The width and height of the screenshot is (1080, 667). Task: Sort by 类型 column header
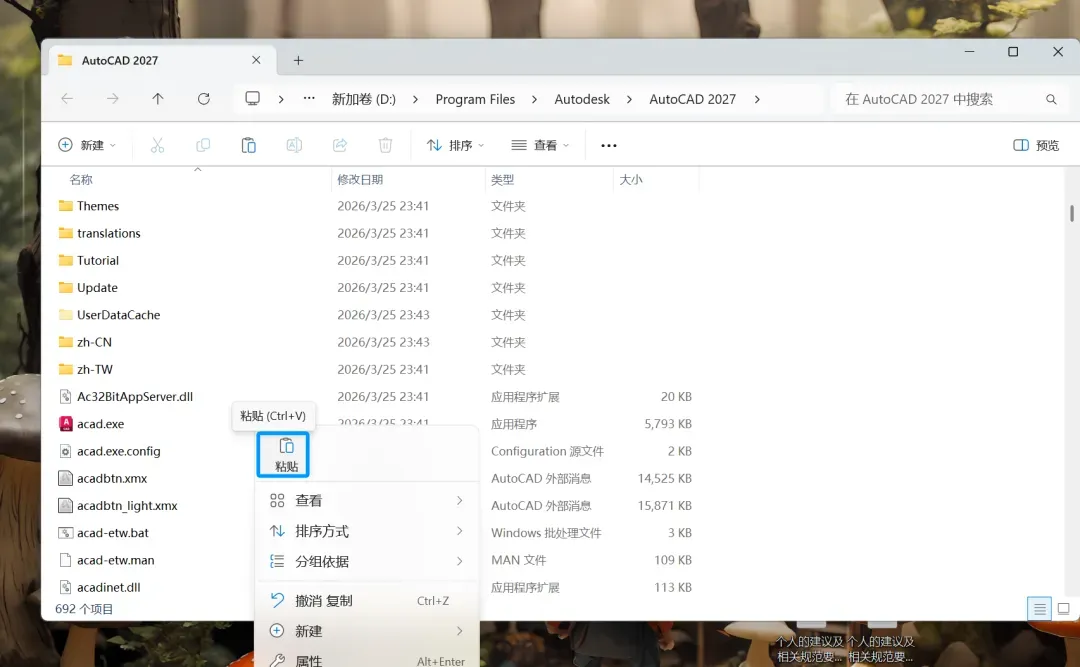pos(503,180)
